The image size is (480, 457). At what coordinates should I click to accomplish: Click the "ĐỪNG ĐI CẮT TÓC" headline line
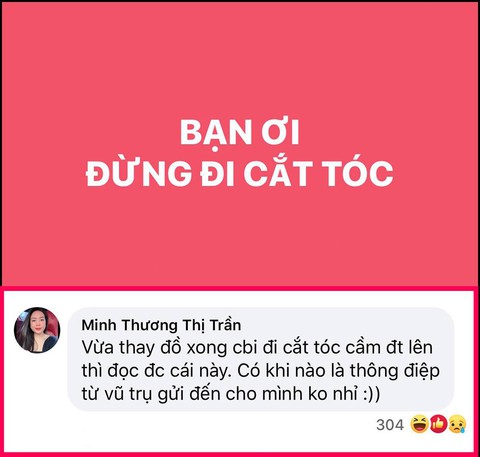pyautogui.click(x=240, y=173)
